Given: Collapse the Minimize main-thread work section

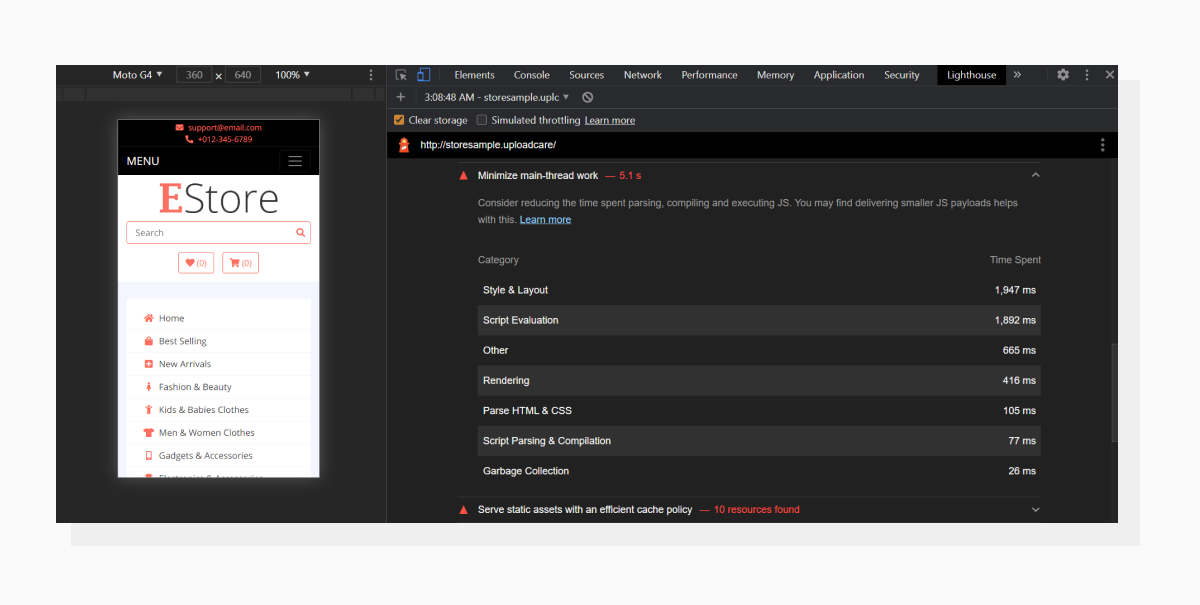Looking at the screenshot, I should pyautogui.click(x=1035, y=174).
